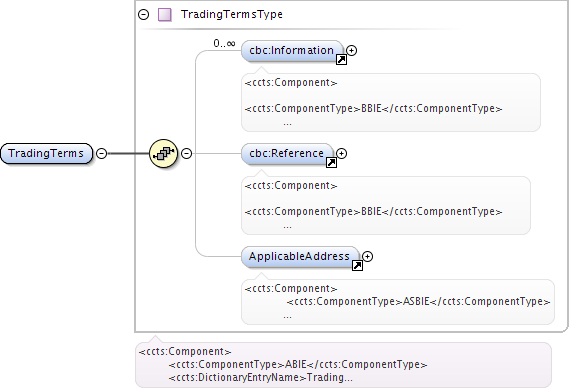The width and height of the screenshot is (570, 391).
Task: Click the TradingTermsType complex type square icon
Action: (165, 15)
